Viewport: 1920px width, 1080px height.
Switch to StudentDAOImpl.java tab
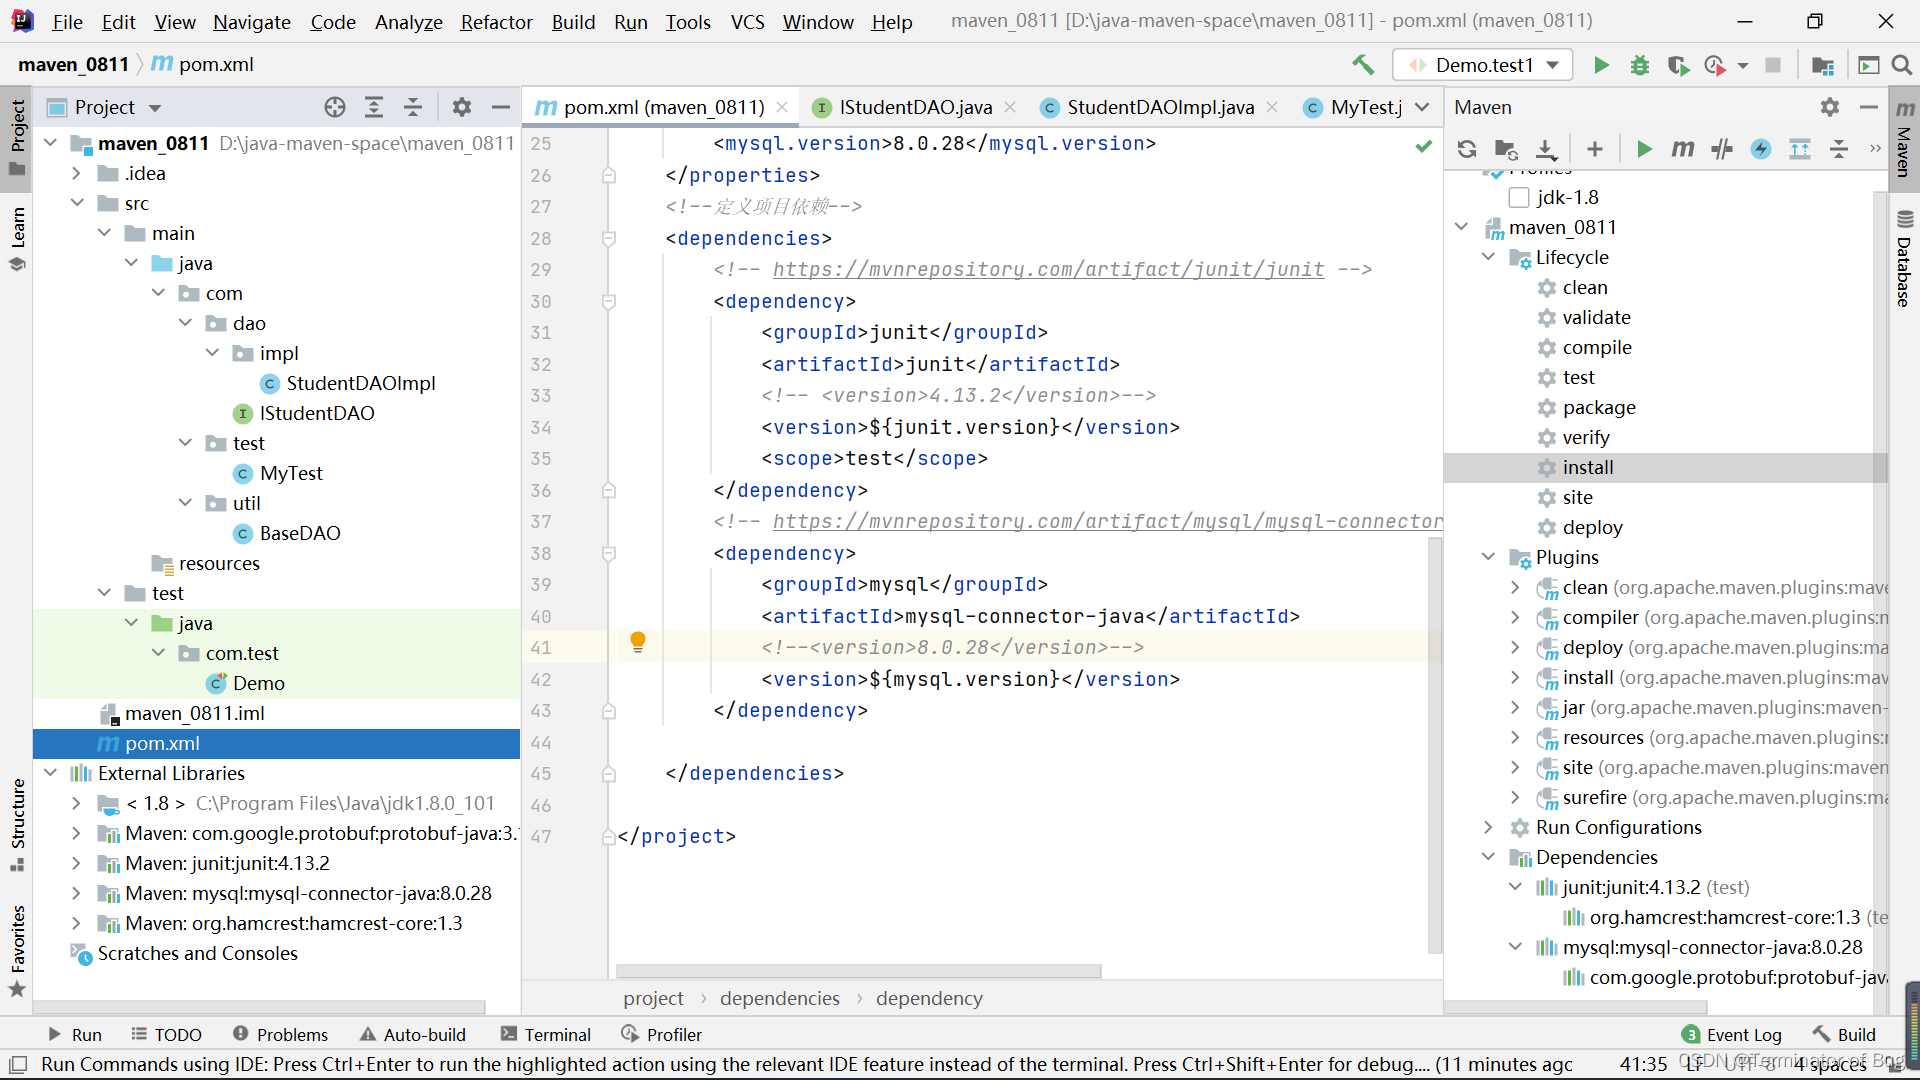tap(1160, 107)
